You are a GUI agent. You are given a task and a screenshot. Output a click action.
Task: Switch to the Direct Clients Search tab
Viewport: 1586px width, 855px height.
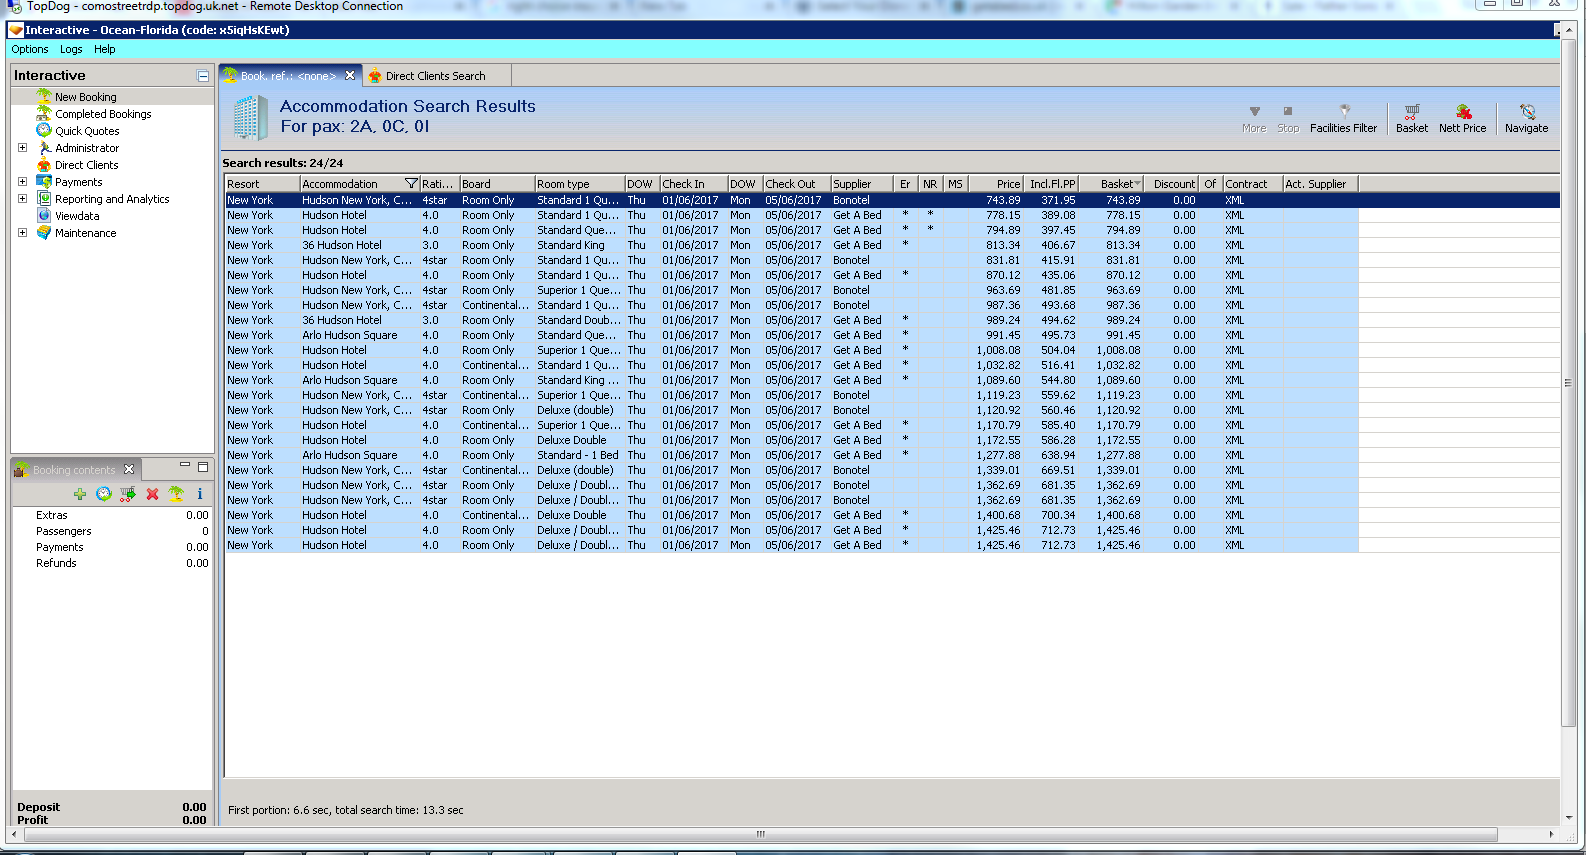pos(437,76)
